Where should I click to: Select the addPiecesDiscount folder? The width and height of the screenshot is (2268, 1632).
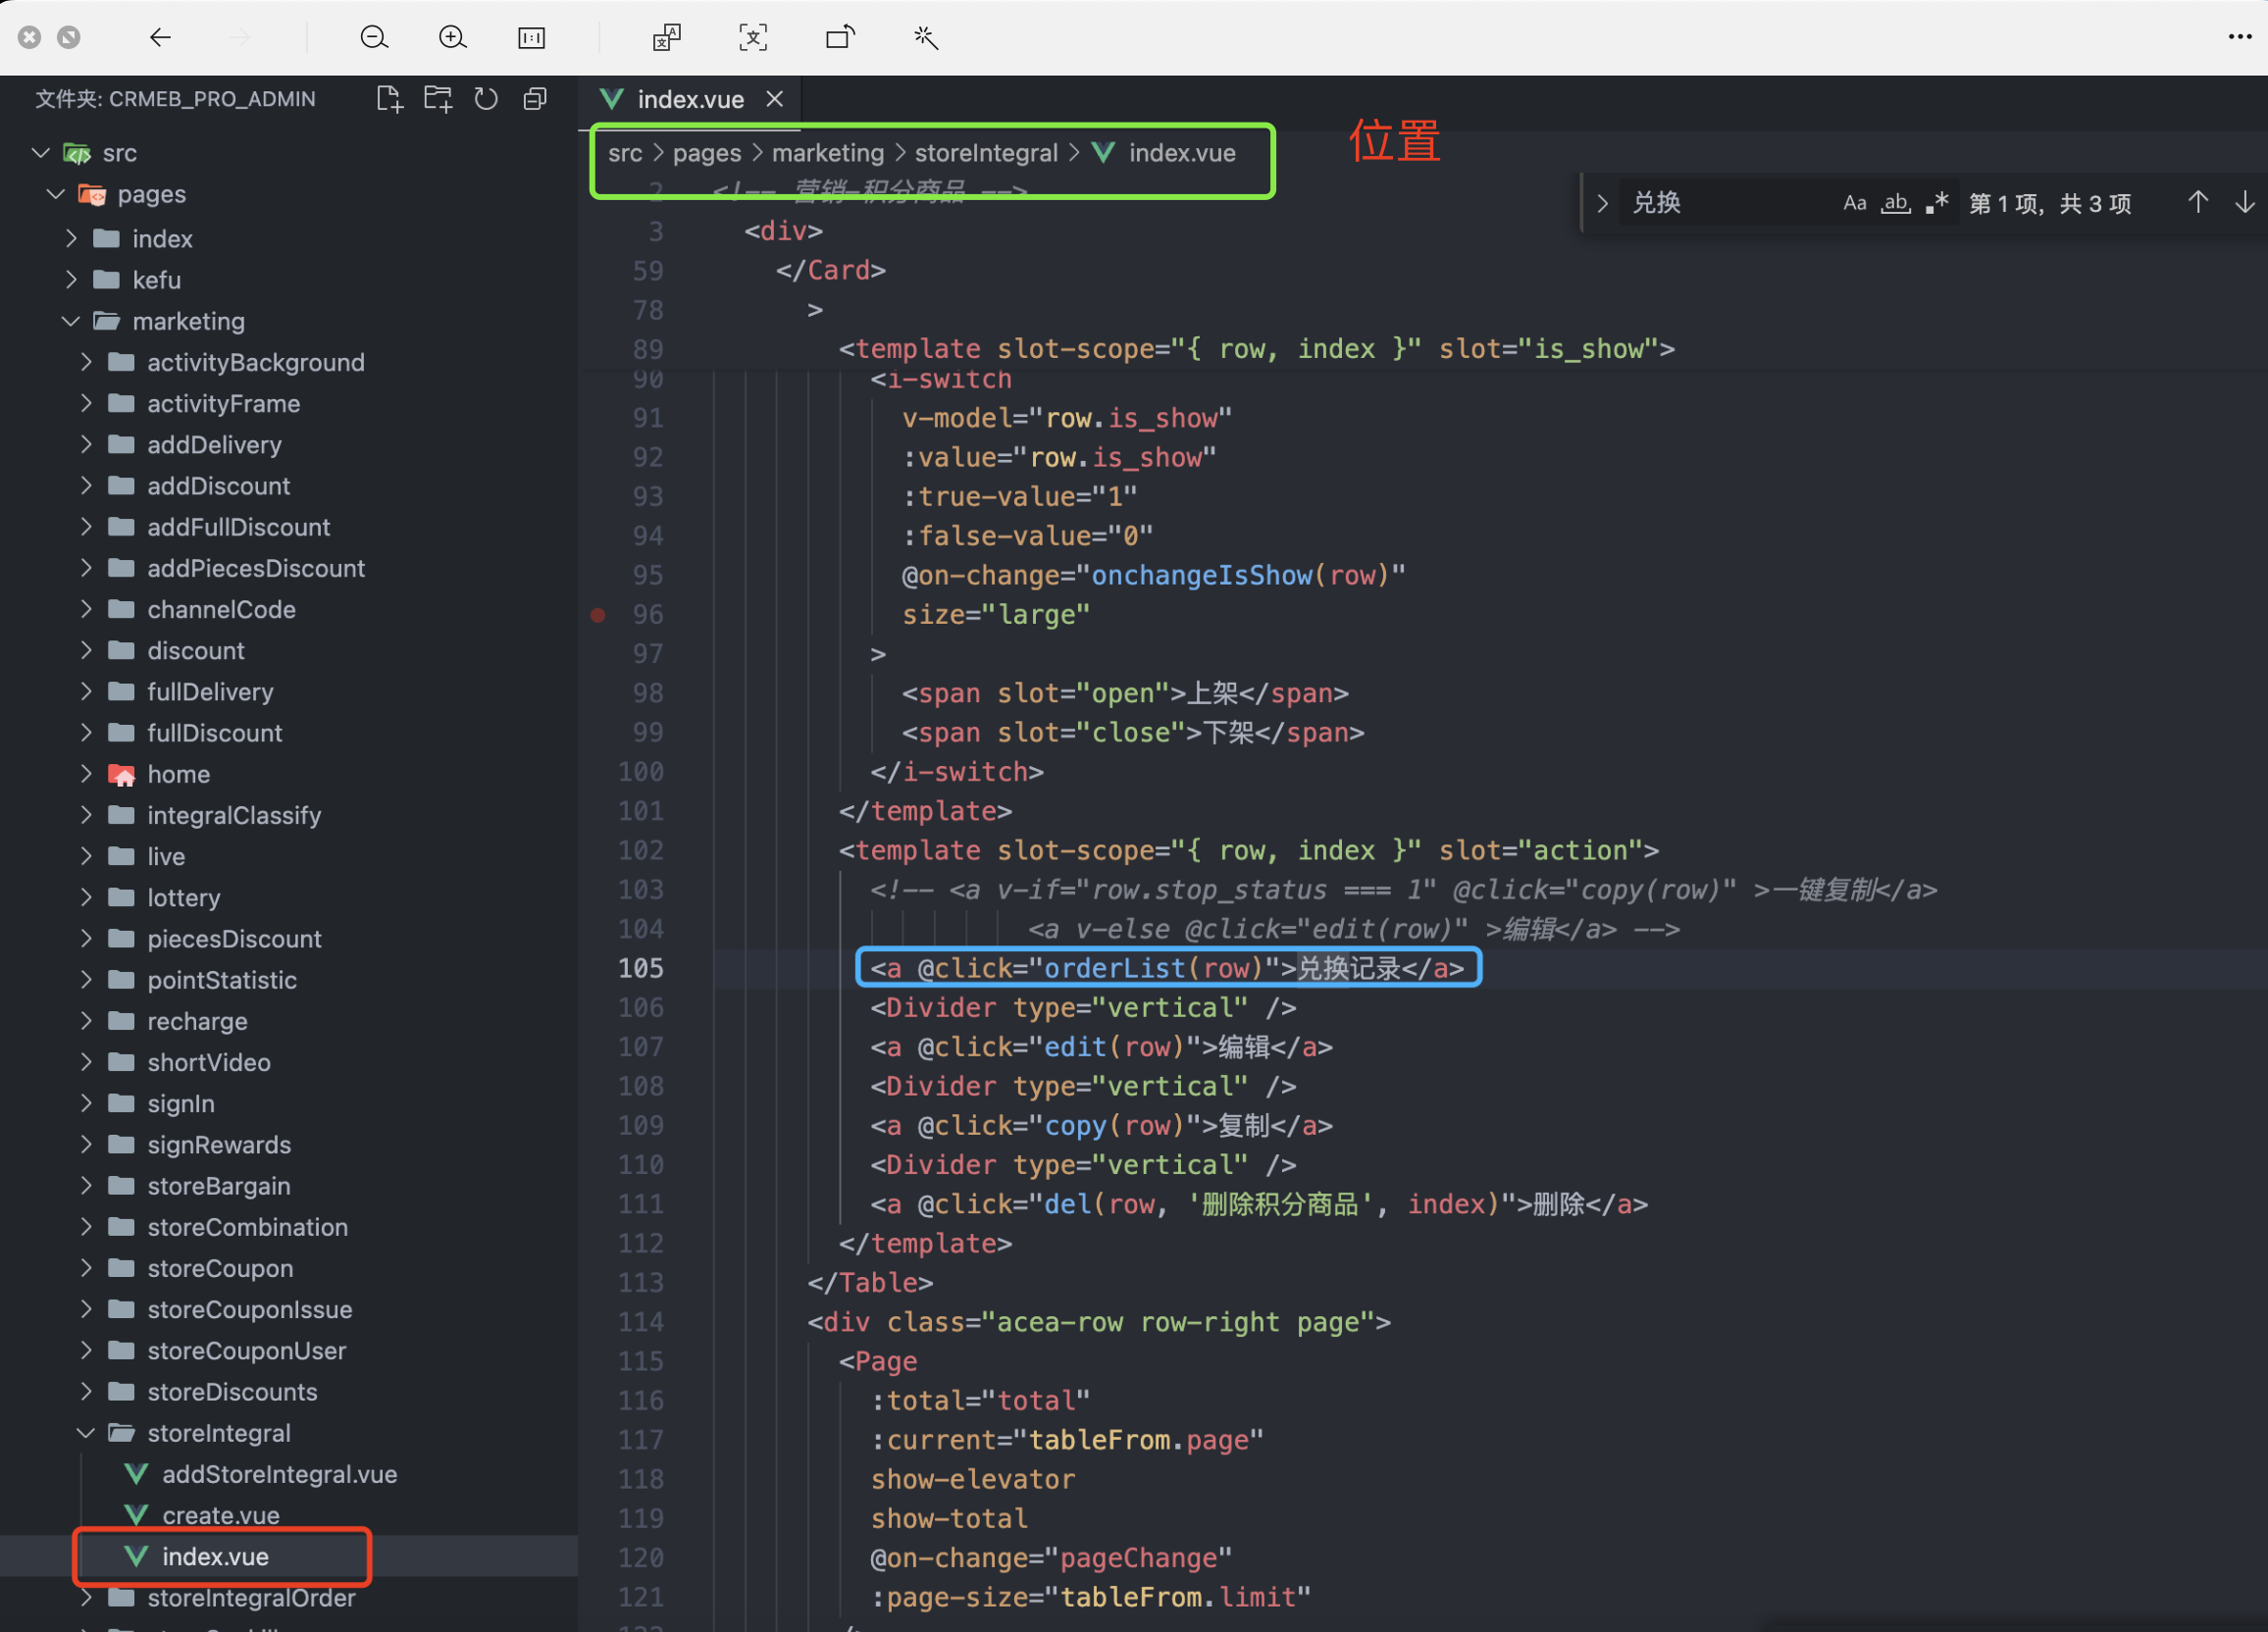(x=256, y=568)
